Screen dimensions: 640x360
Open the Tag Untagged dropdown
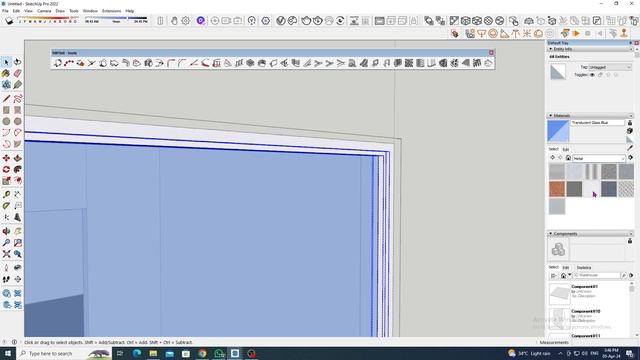(610, 67)
